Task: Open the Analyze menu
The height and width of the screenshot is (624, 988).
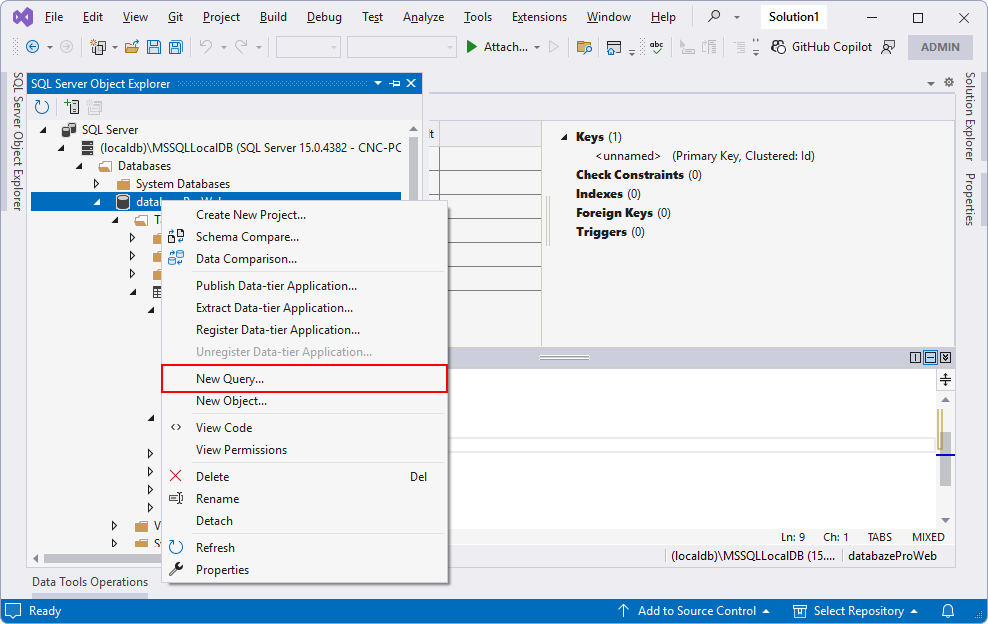Action: coord(423,16)
